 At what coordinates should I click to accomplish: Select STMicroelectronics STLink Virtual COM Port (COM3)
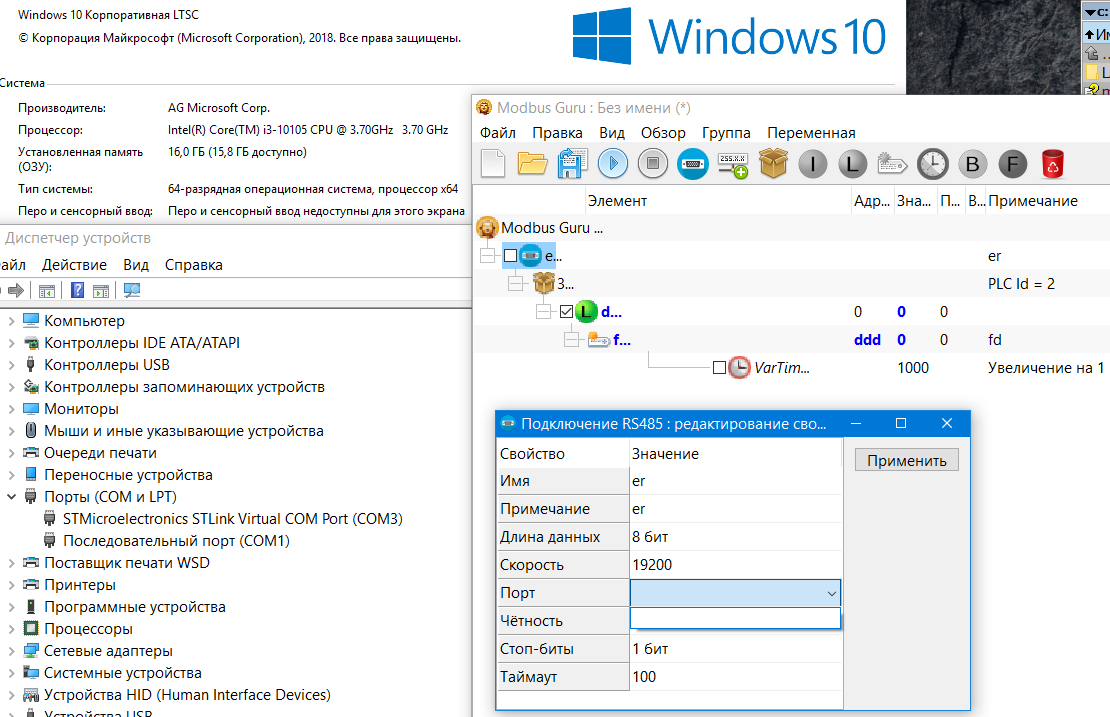(x=232, y=519)
